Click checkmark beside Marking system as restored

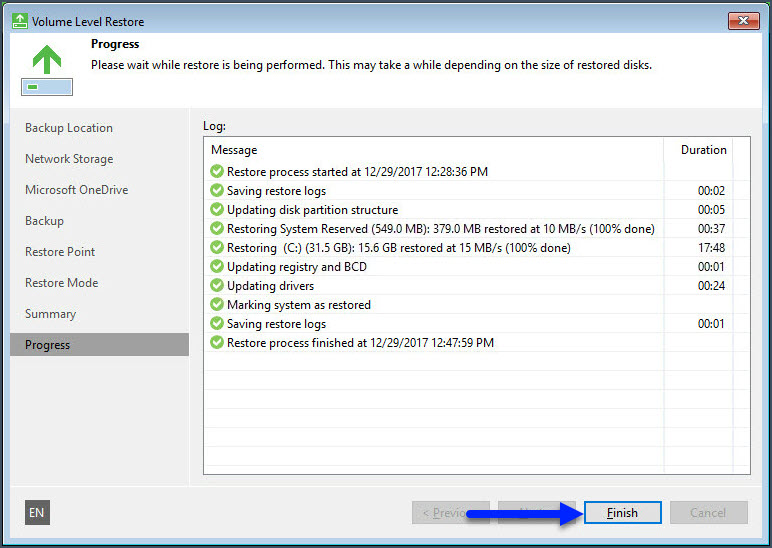pos(217,305)
